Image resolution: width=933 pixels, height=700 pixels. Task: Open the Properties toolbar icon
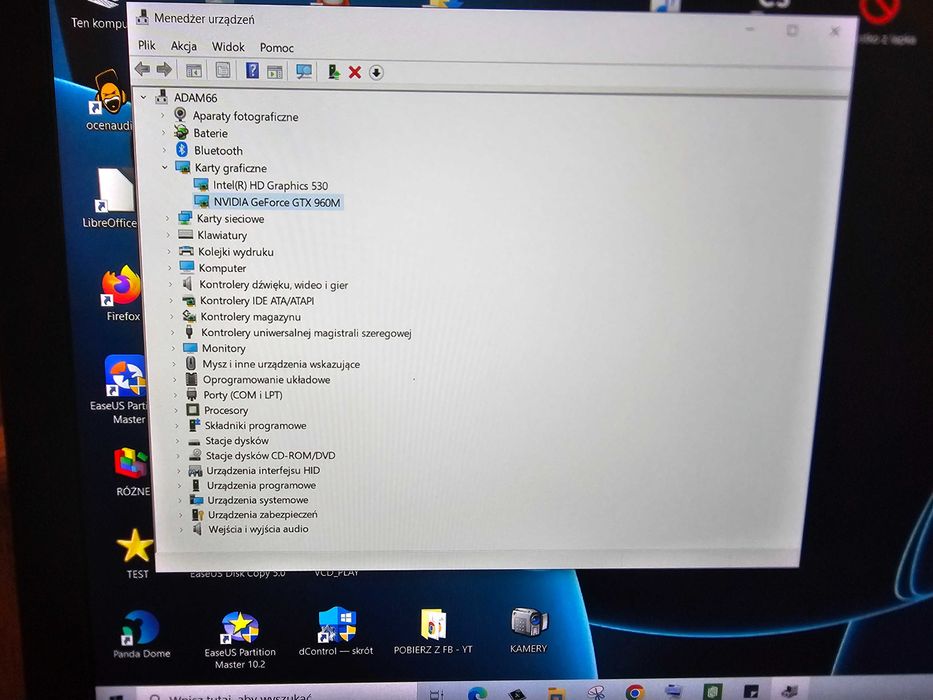223,71
